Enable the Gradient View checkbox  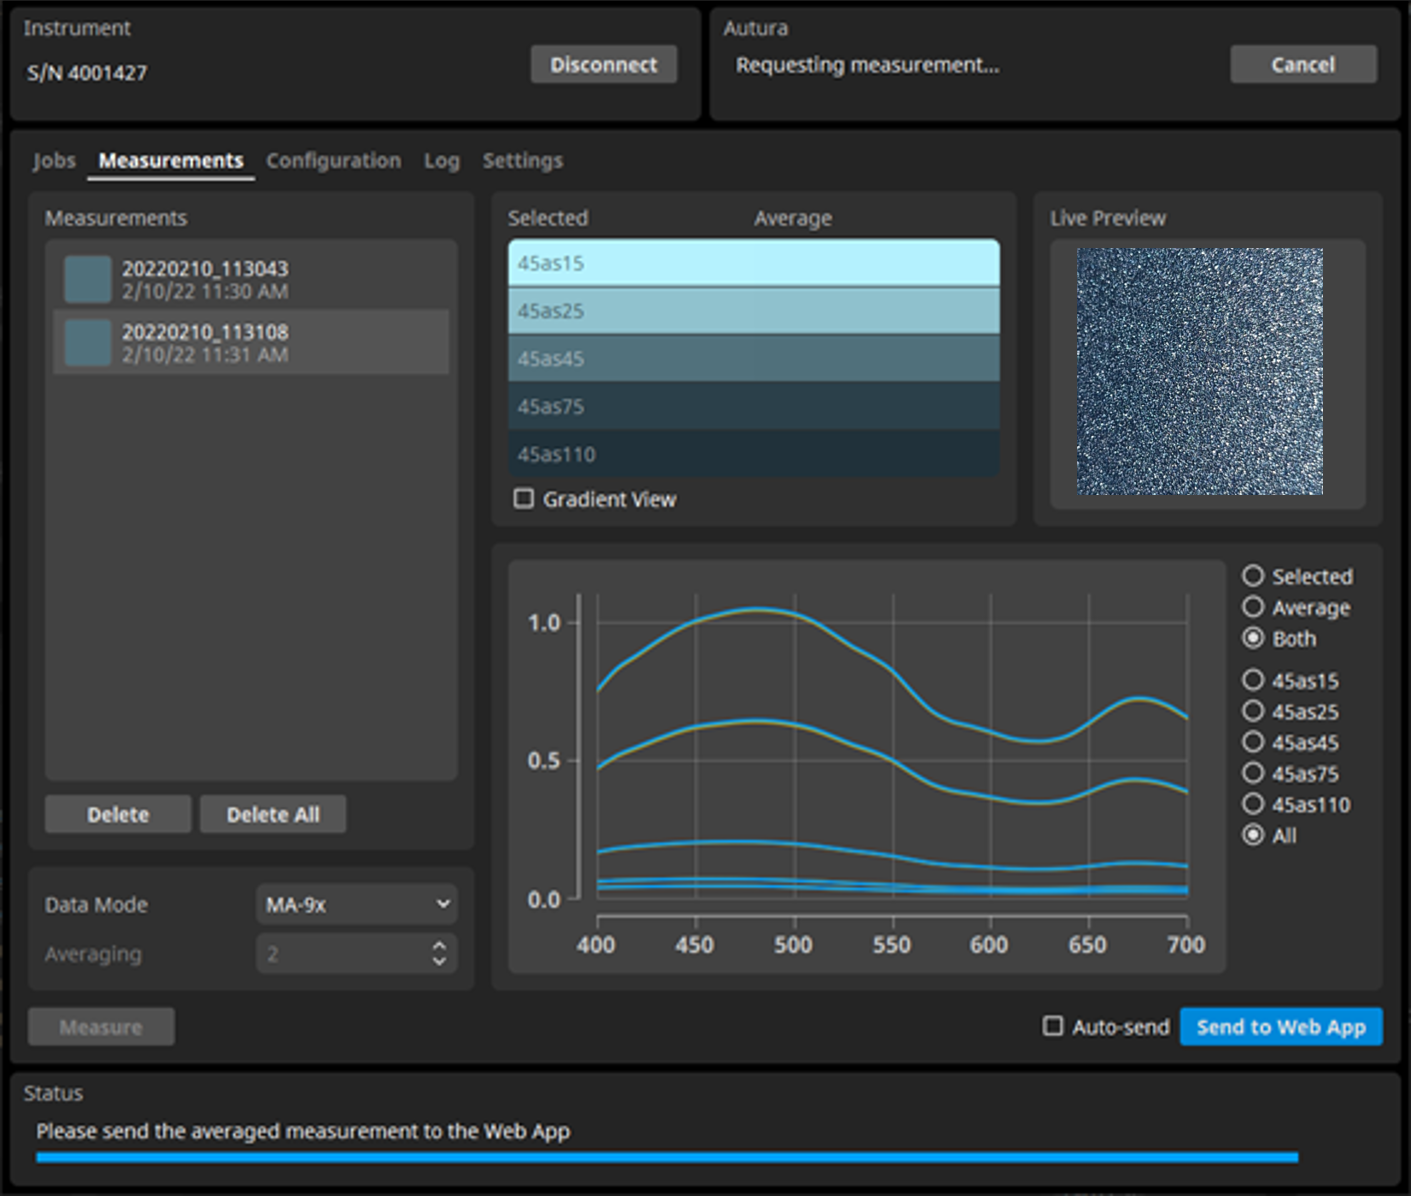pos(524,498)
